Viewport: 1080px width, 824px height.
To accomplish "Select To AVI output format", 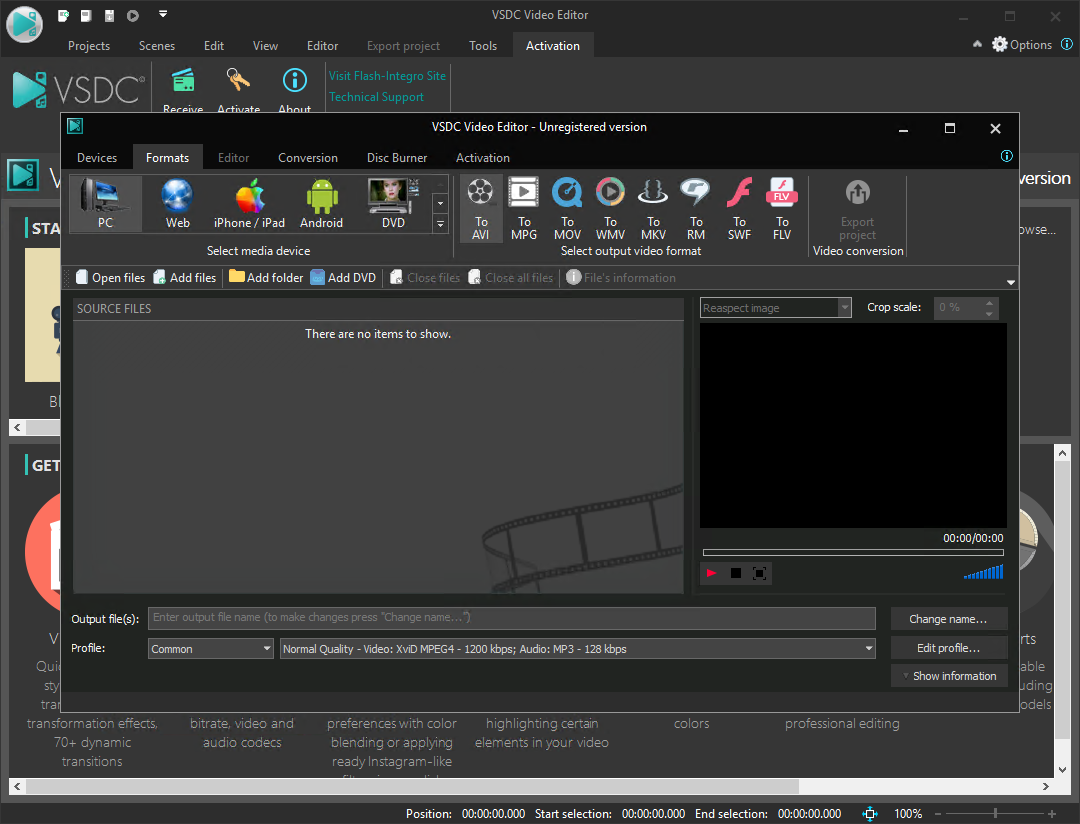I will coord(481,209).
